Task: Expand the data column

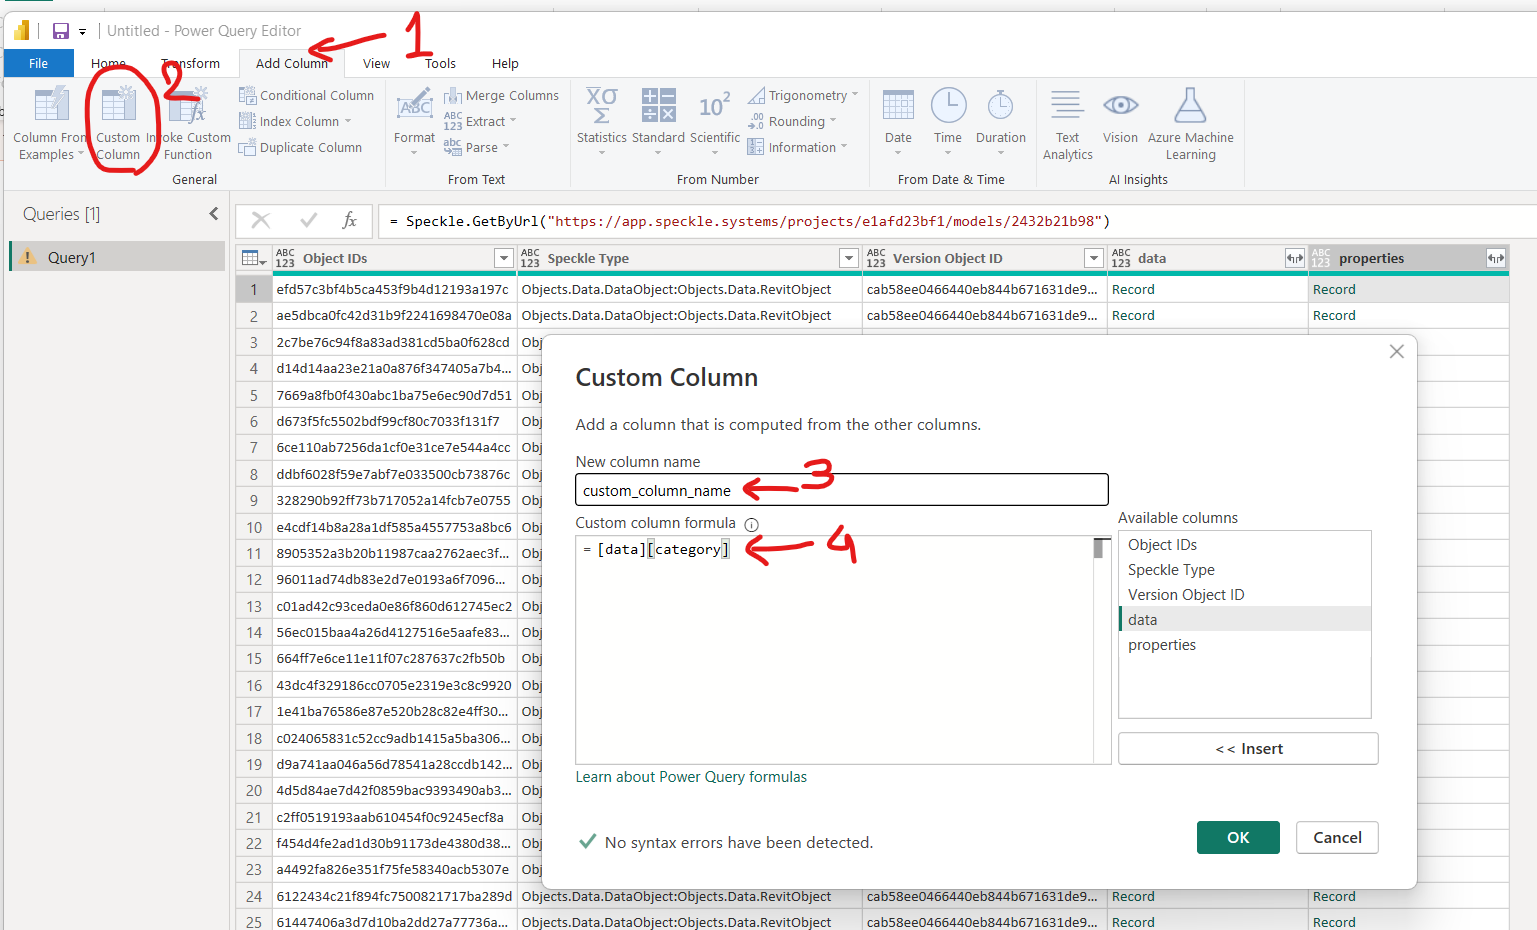Action: pyautogui.click(x=1294, y=258)
